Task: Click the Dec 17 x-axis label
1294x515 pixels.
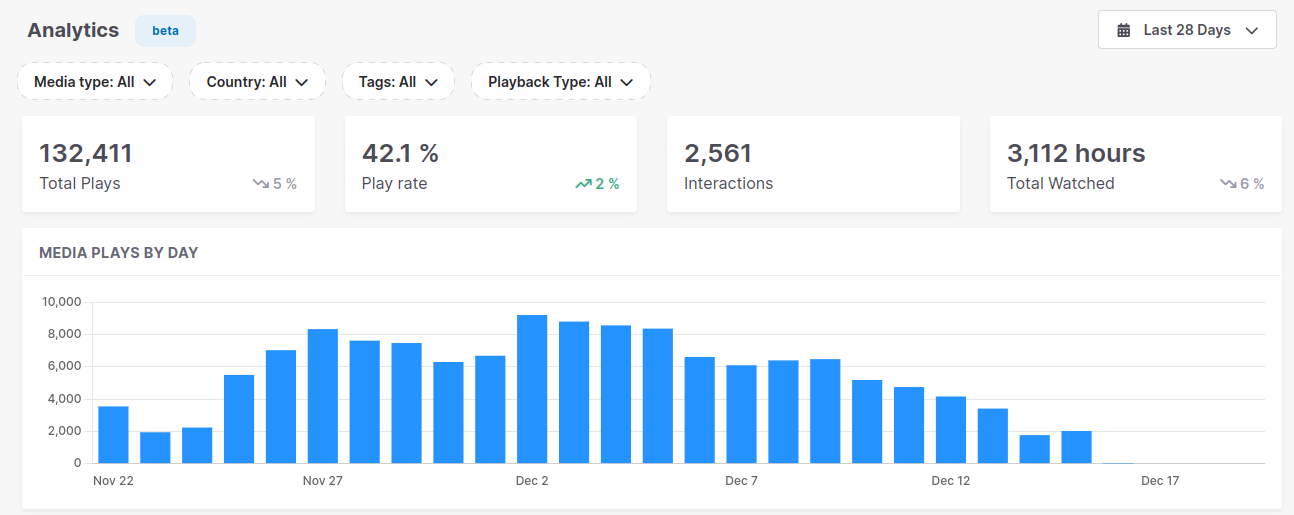Action: click(1161, 481)
